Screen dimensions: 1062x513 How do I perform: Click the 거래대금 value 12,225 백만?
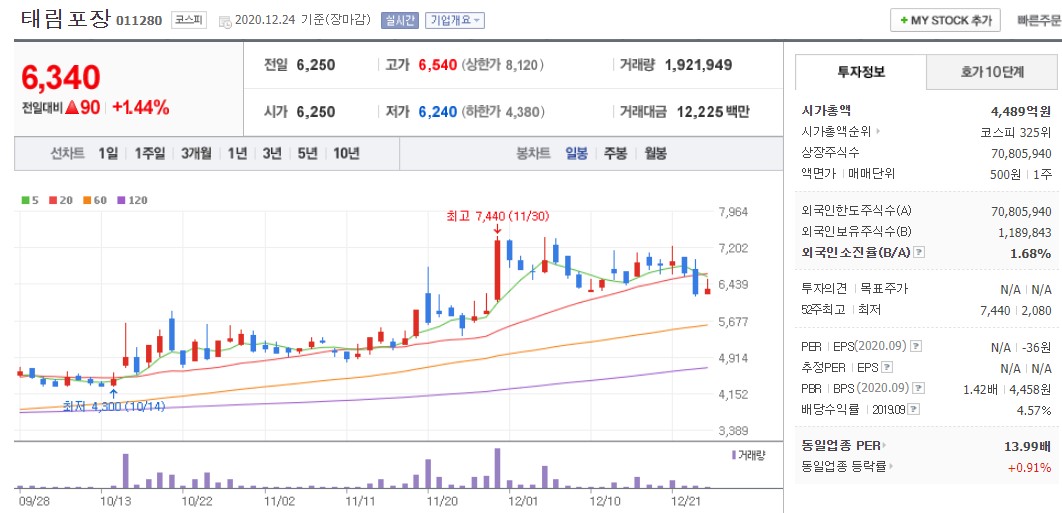713,112
